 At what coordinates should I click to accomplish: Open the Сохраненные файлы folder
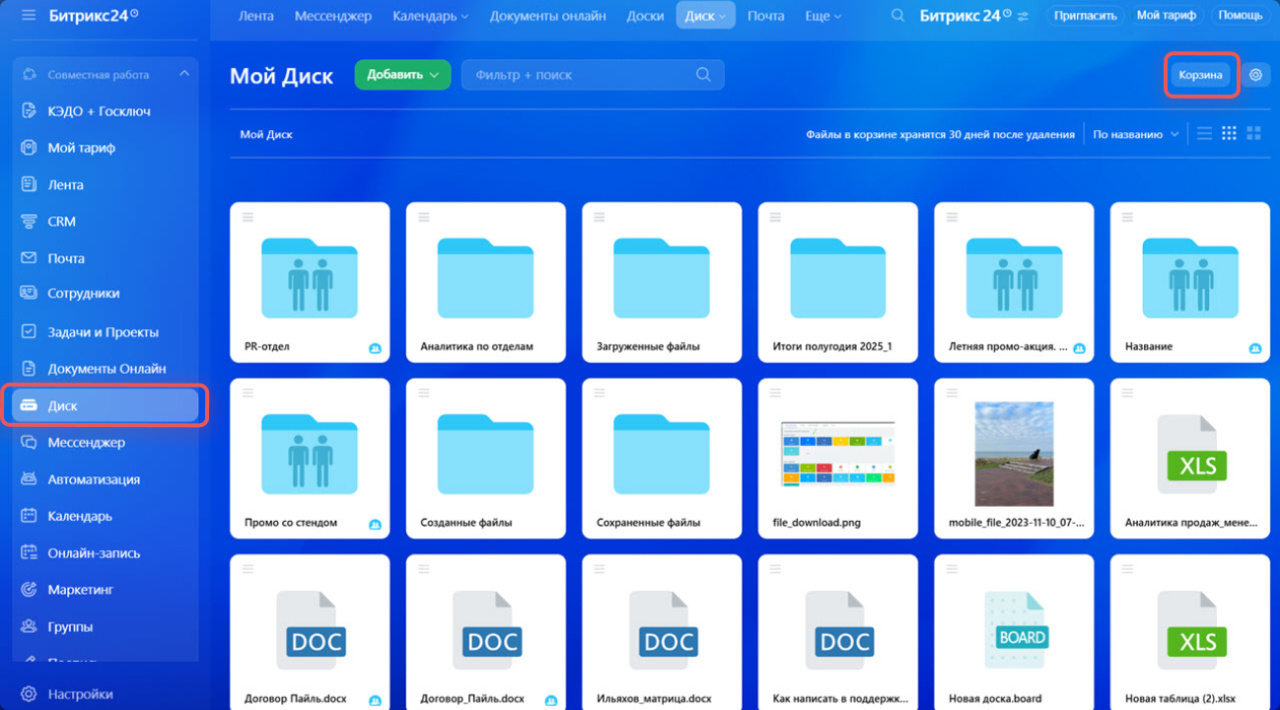point(662,458)
